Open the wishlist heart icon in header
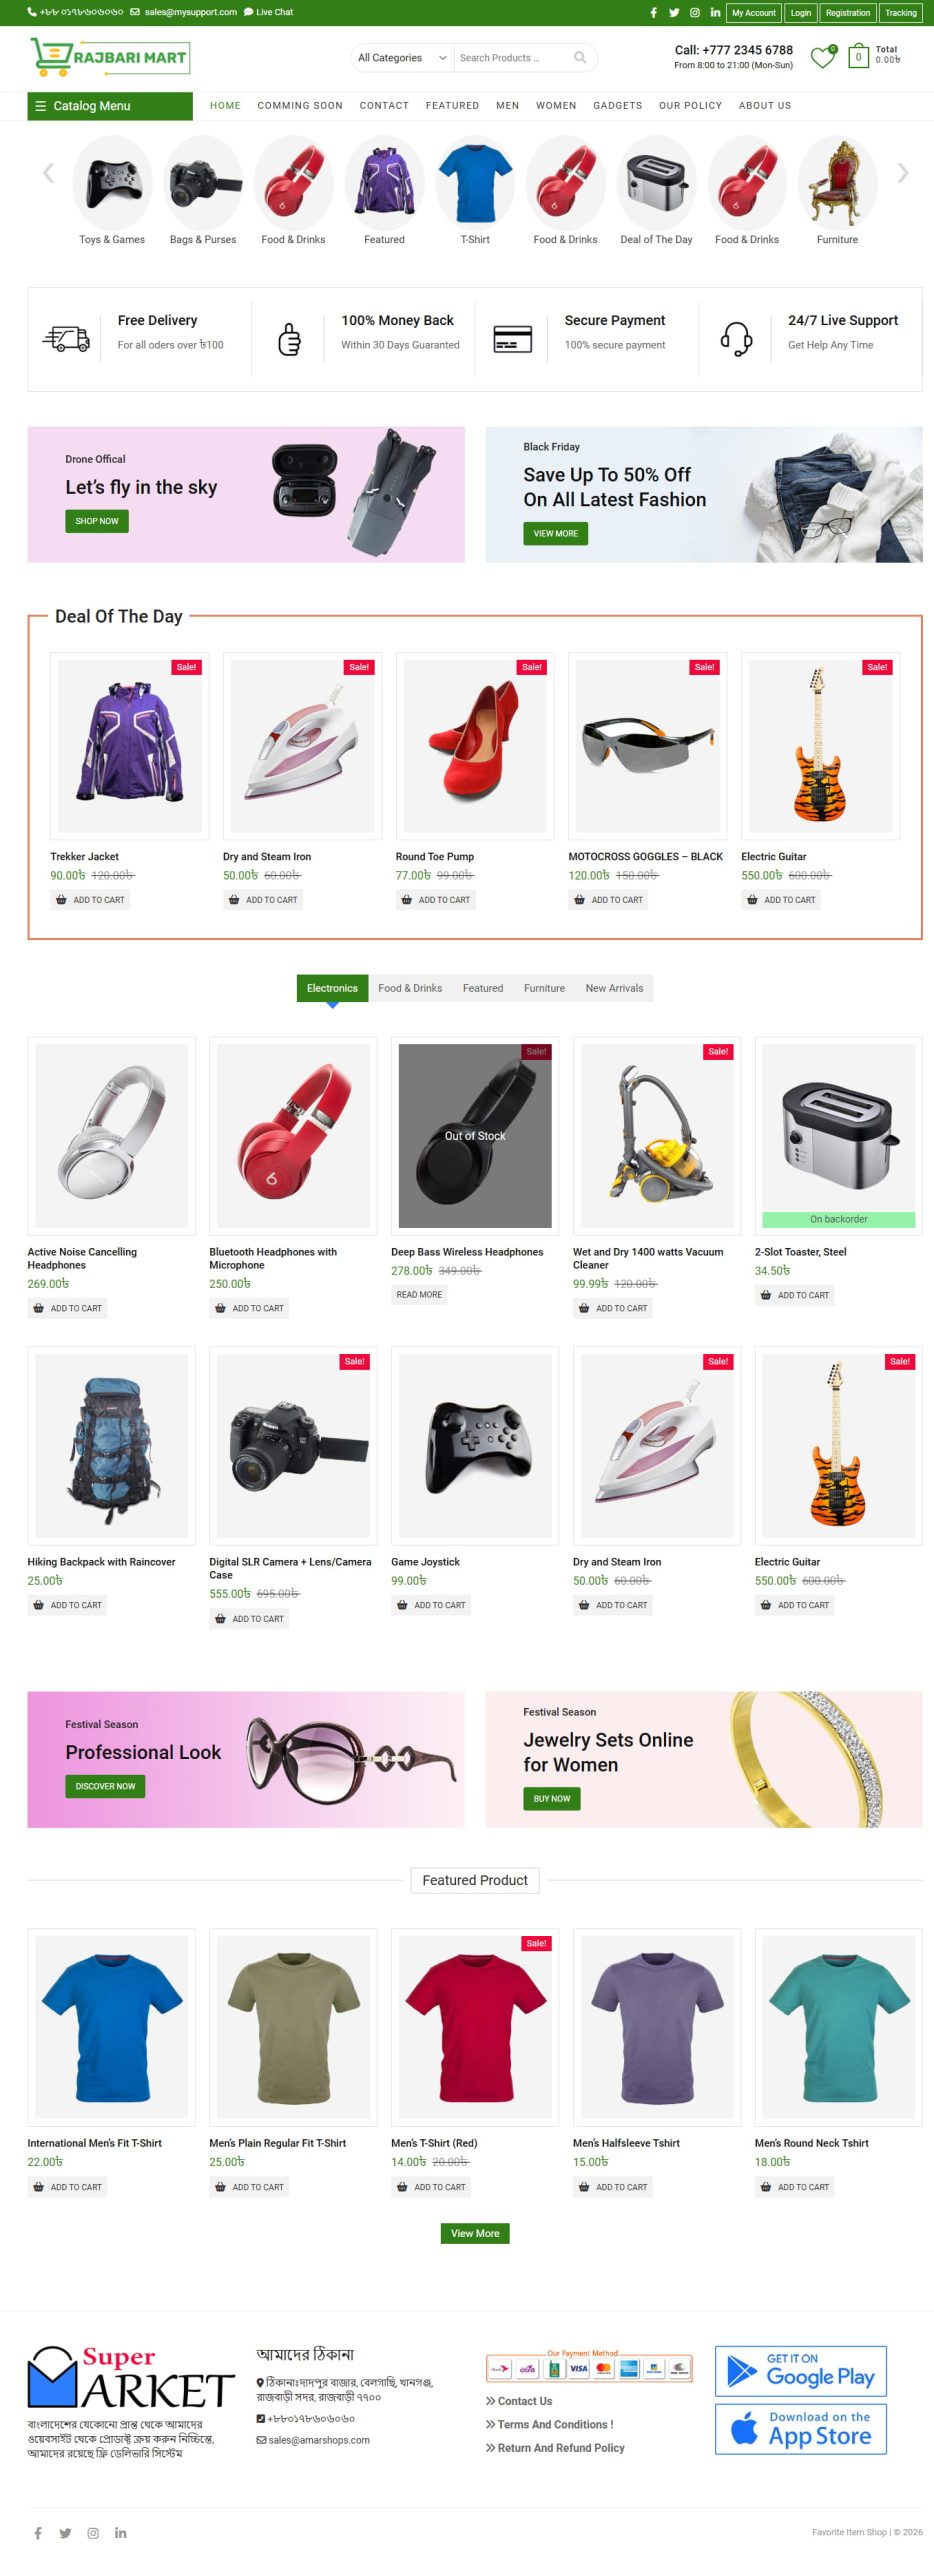The image size is (934, 2560). pos(822,58)
